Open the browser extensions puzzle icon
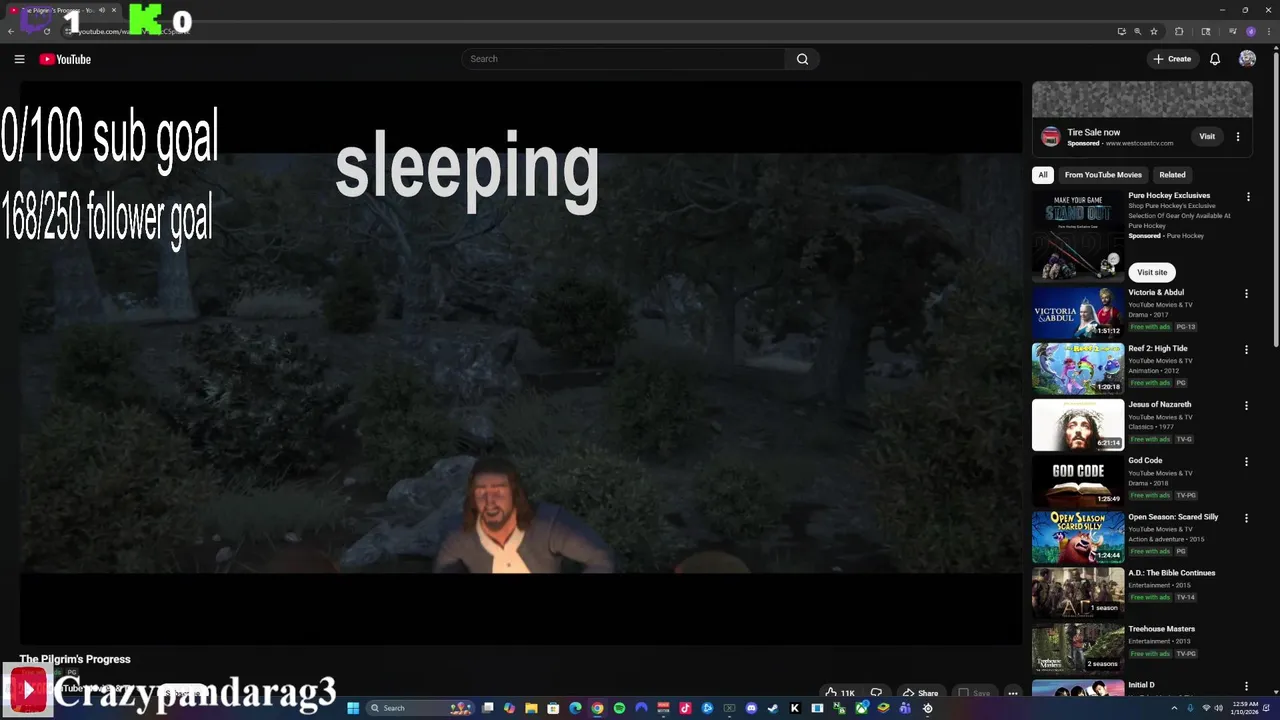 pyautogui.click(x=1179, y=31)
